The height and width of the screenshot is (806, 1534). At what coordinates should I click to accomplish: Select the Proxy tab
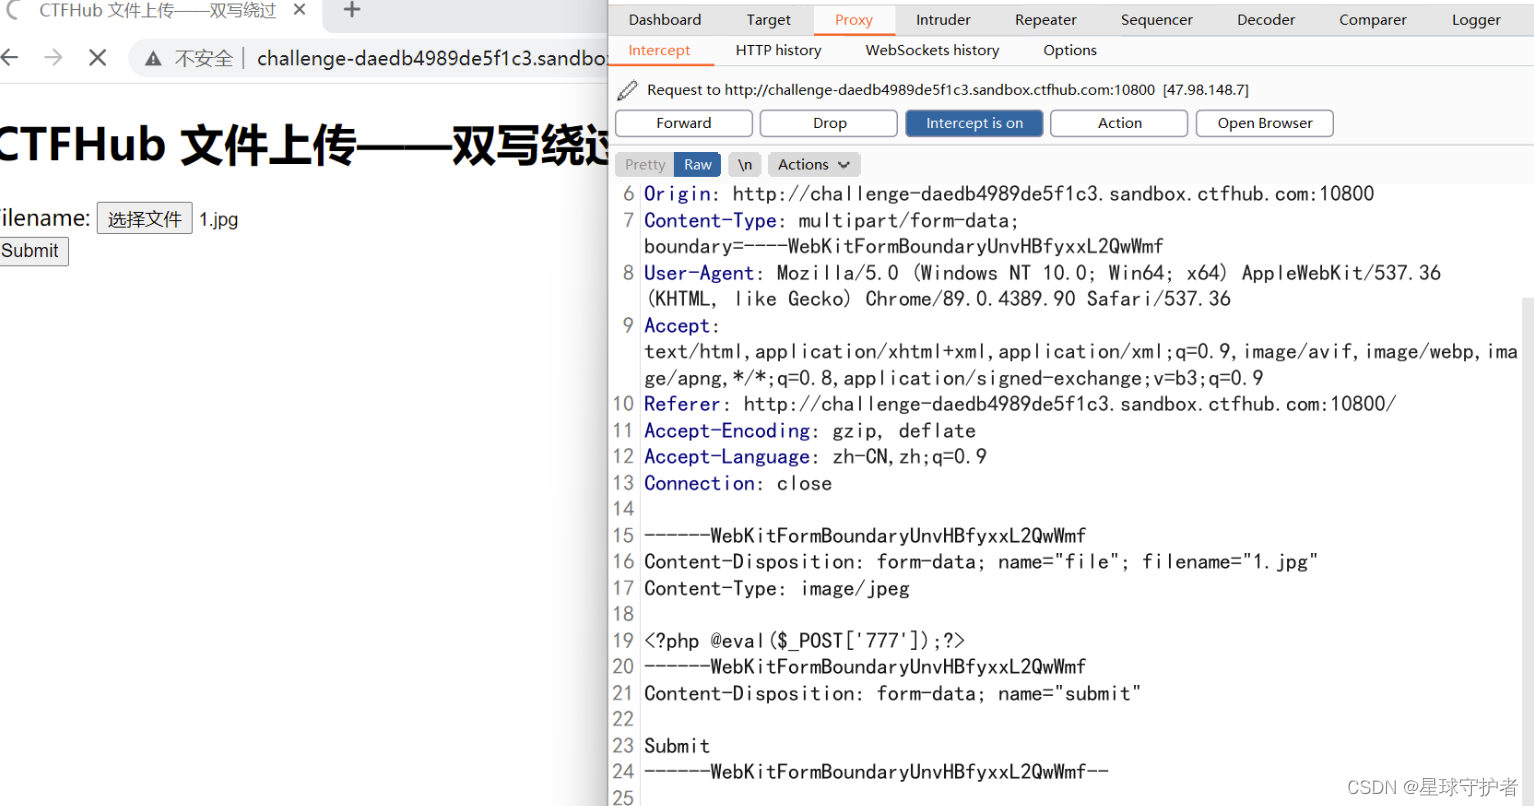(x=854, y=20)
